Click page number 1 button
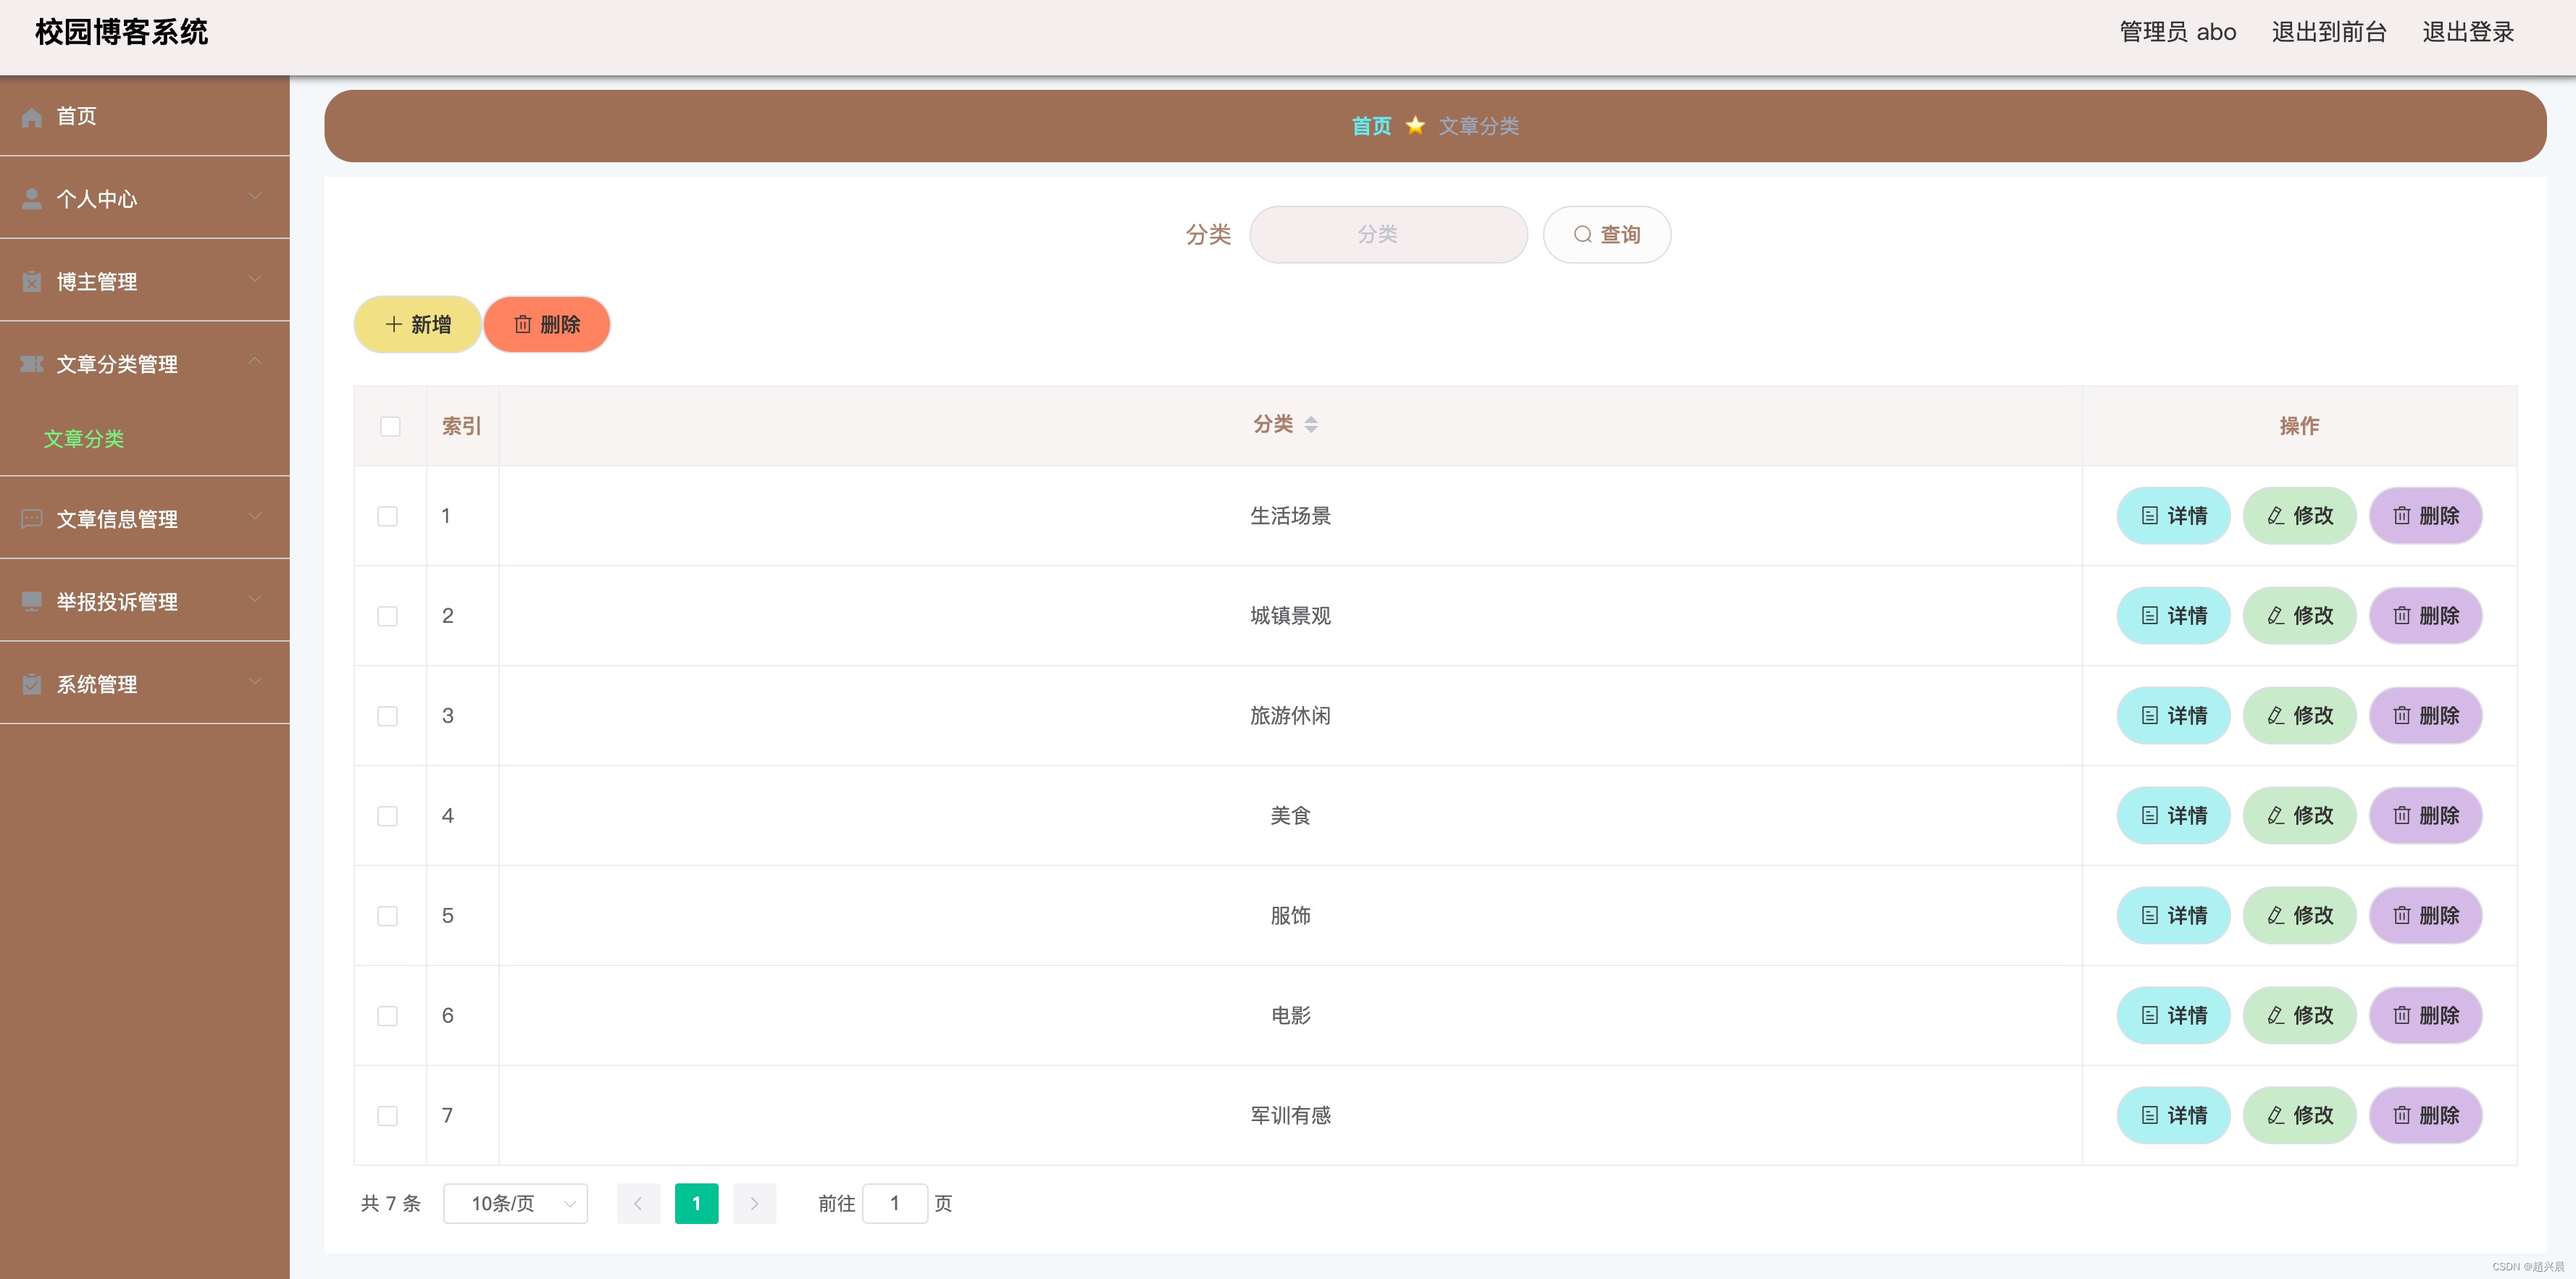 pos(696,1203)
